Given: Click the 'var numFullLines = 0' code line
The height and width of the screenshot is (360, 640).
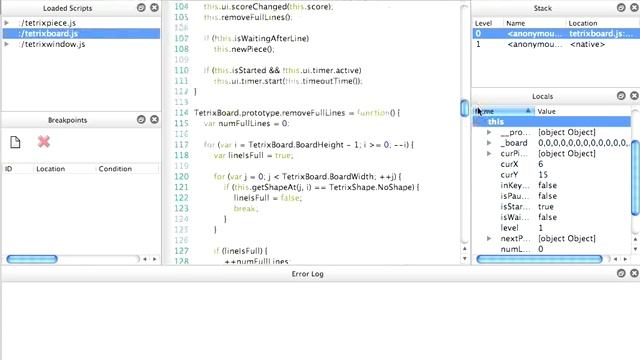Looking at the screenshot, I should [247, 123].
